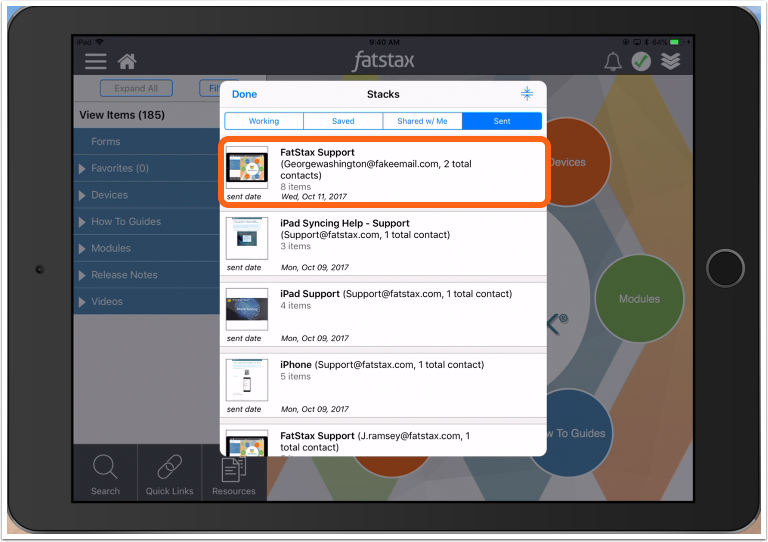Click the Expand All button
Screen dimensions: 768x542
[136, 88]
